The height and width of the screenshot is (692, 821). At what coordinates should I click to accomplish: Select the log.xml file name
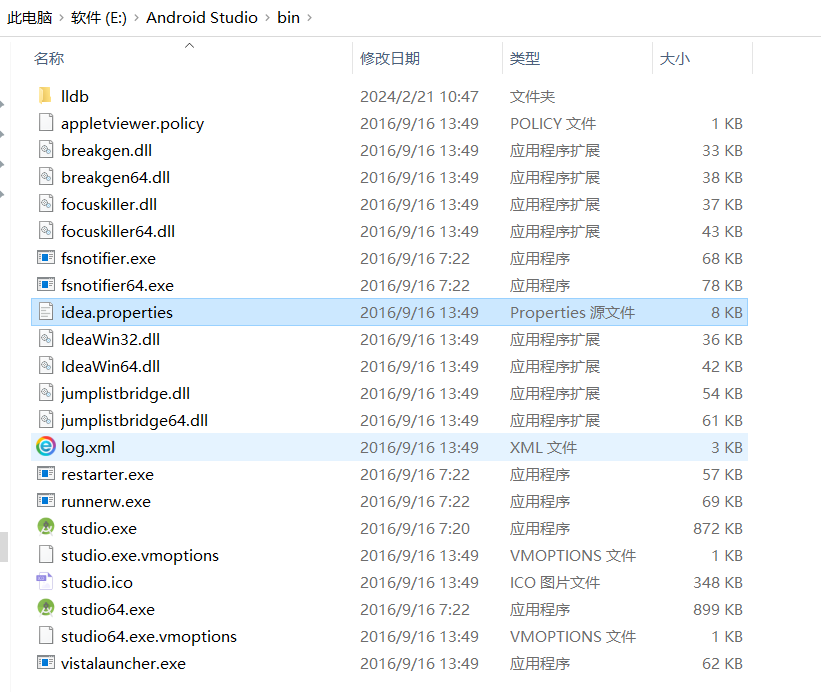click(88, 448)
